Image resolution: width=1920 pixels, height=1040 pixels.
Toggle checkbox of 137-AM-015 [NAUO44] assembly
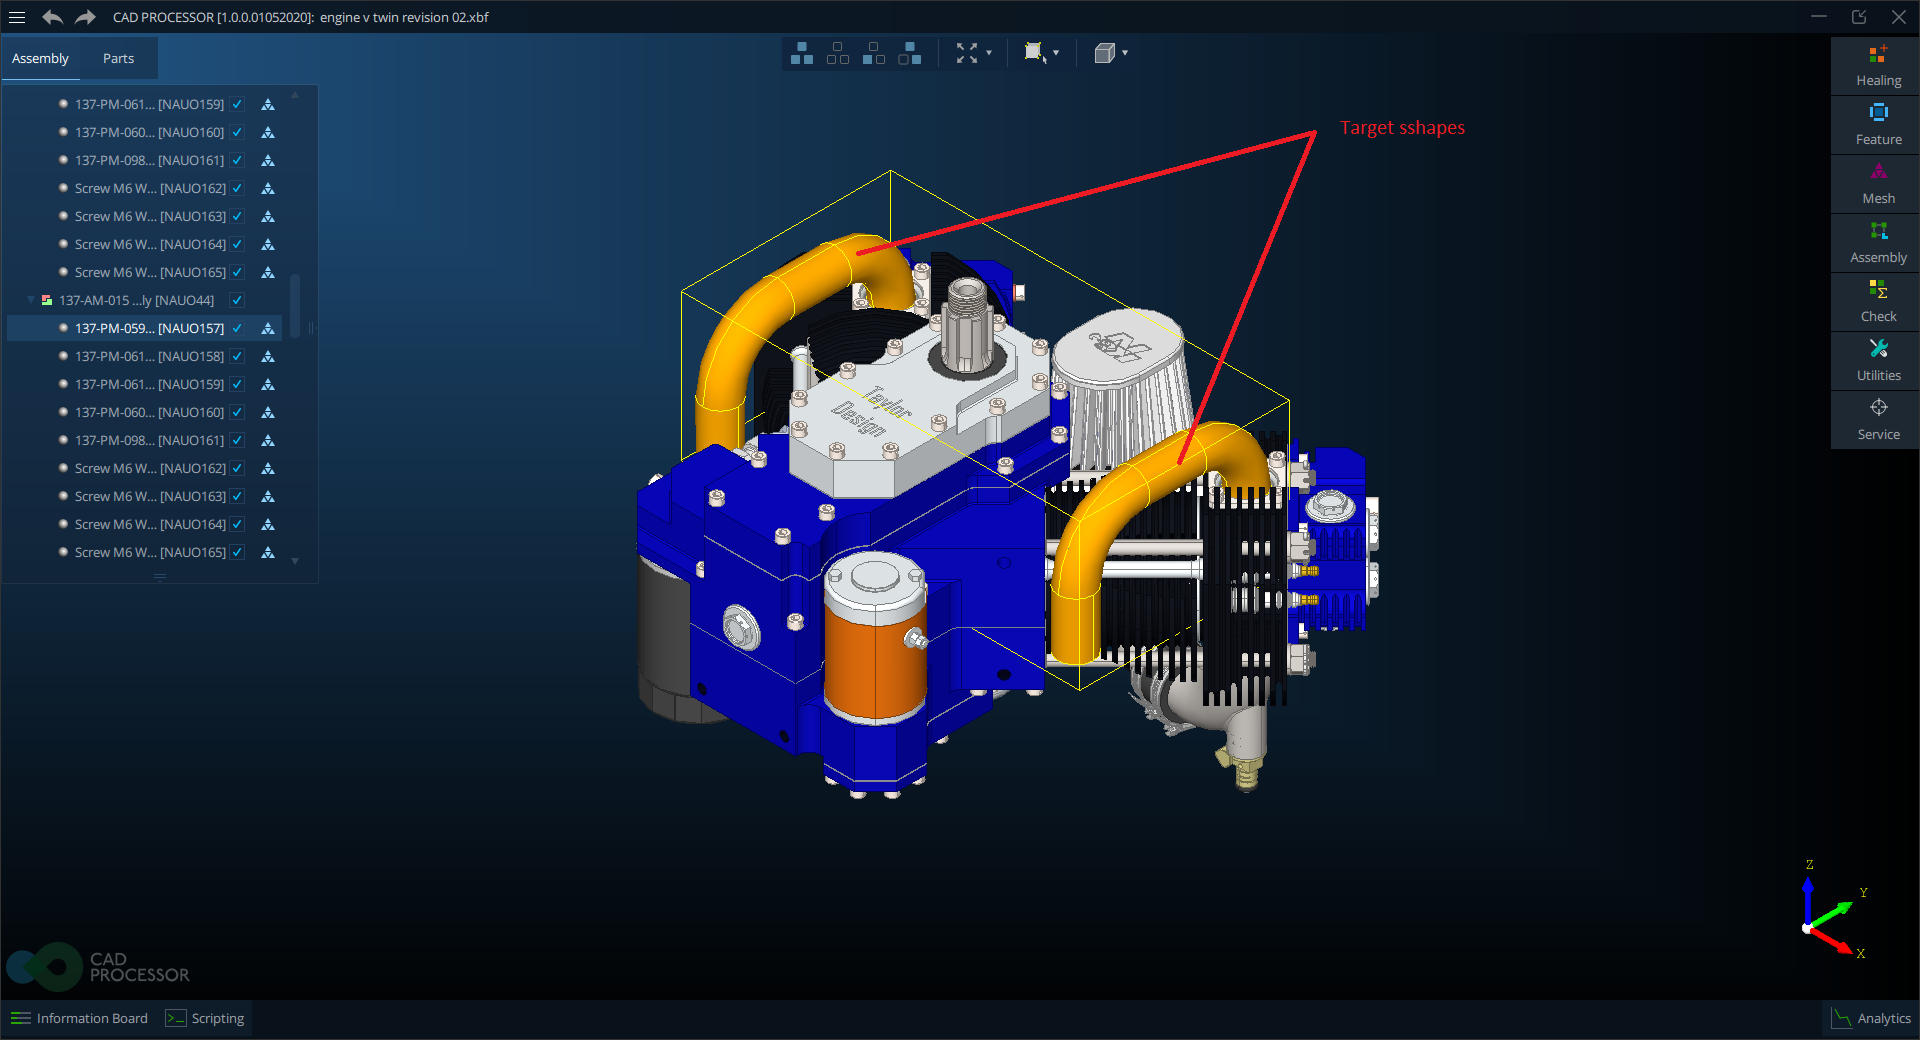tap(237, 300)
